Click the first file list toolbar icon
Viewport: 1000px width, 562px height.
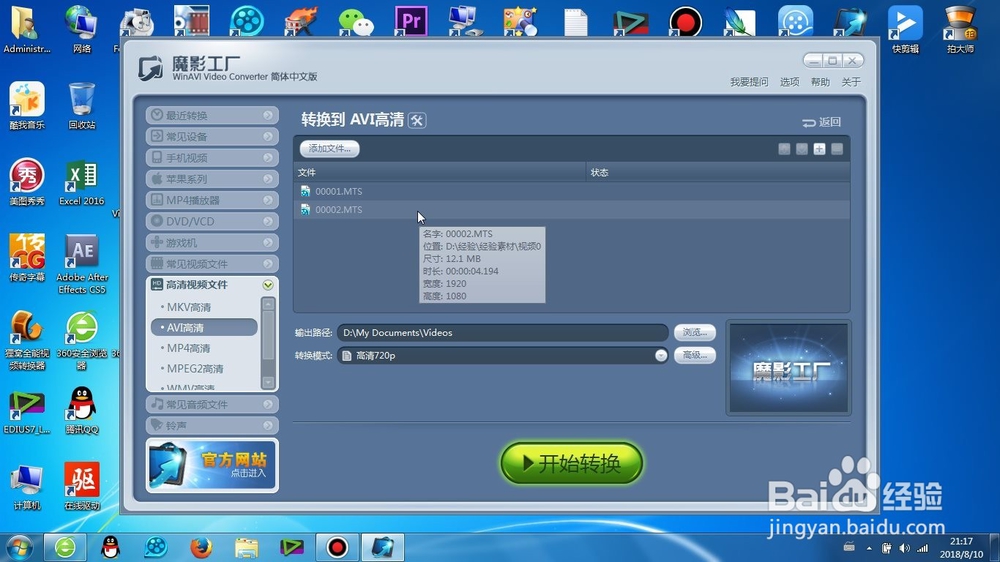pos(784,149)
